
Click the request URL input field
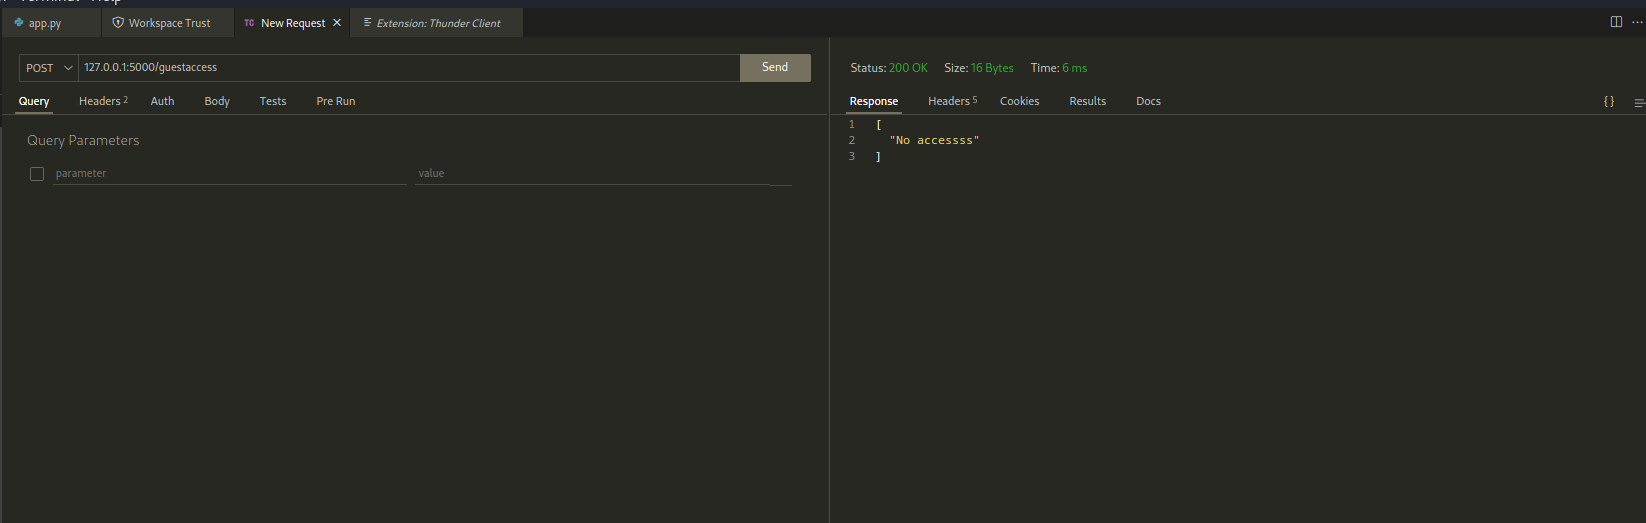(x=409, y=68)
